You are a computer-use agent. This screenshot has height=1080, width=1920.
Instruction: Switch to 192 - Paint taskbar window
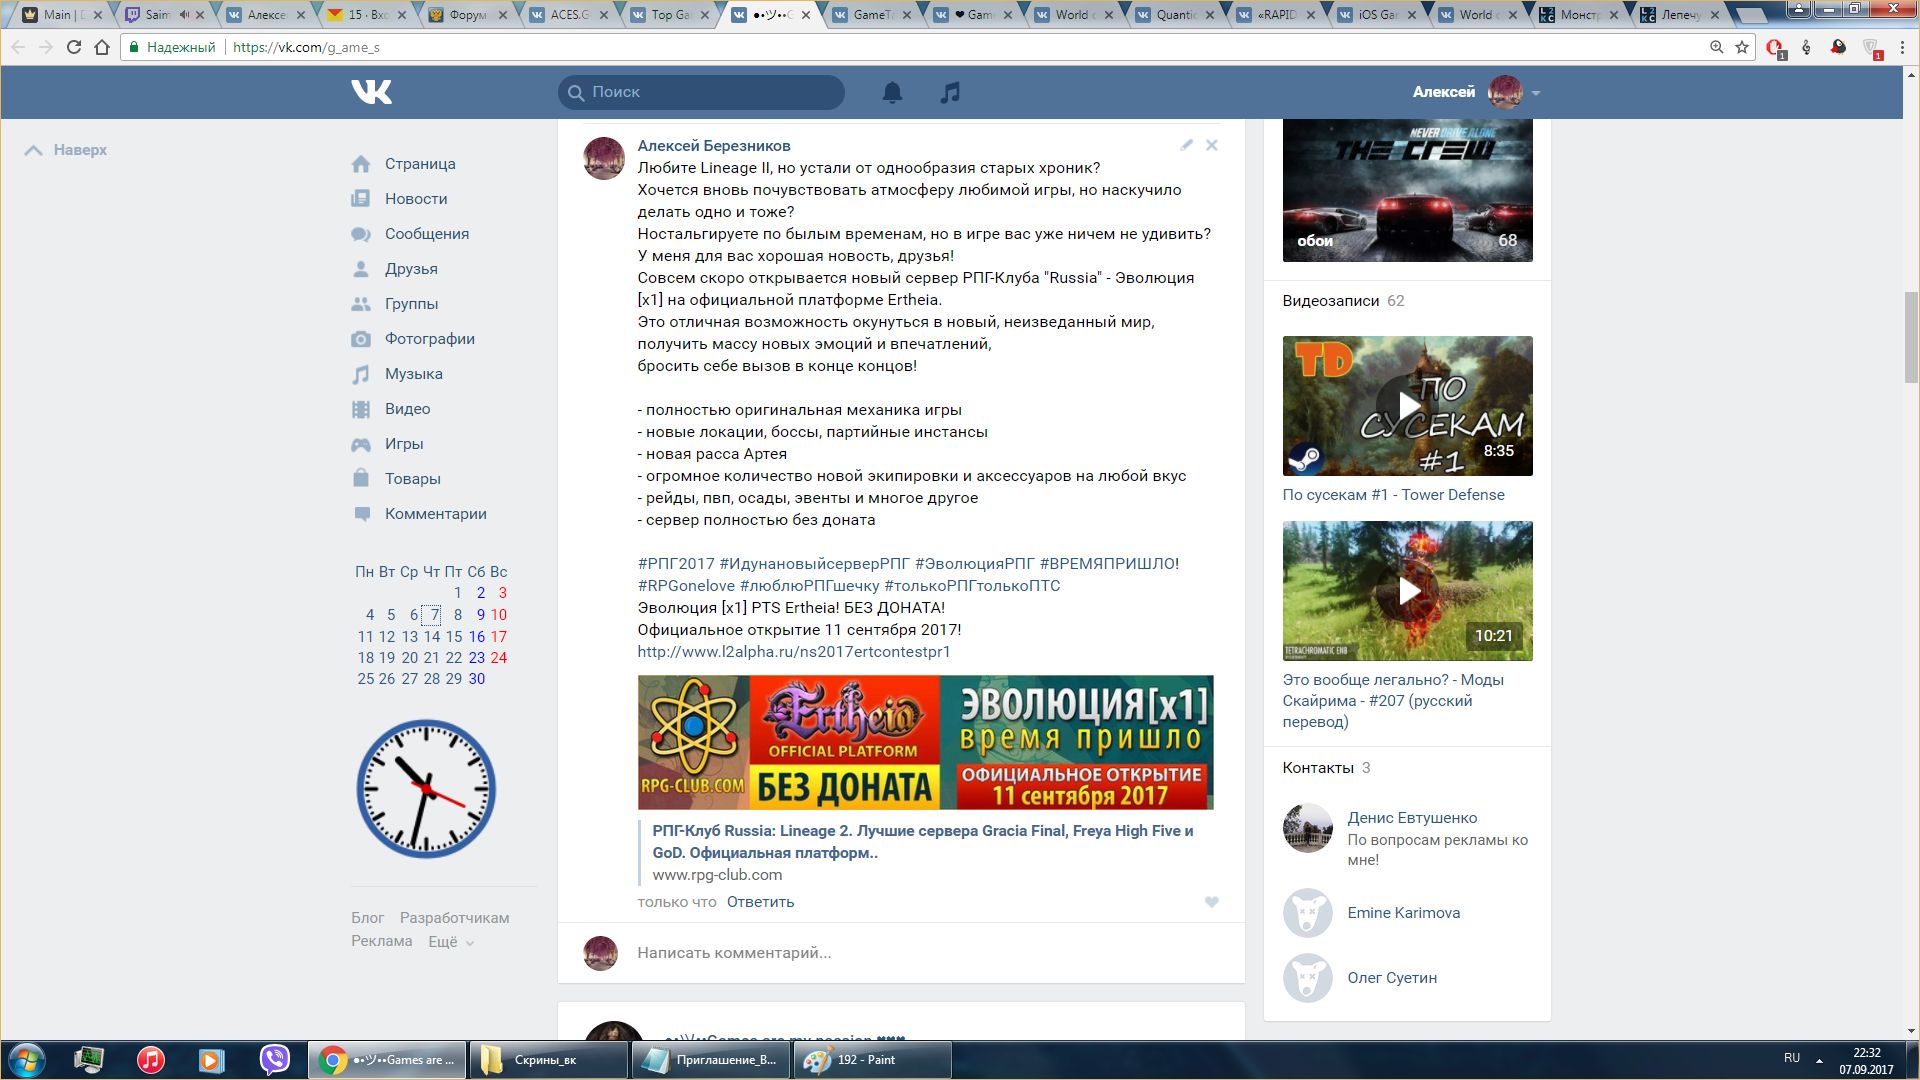point(872,1060)
